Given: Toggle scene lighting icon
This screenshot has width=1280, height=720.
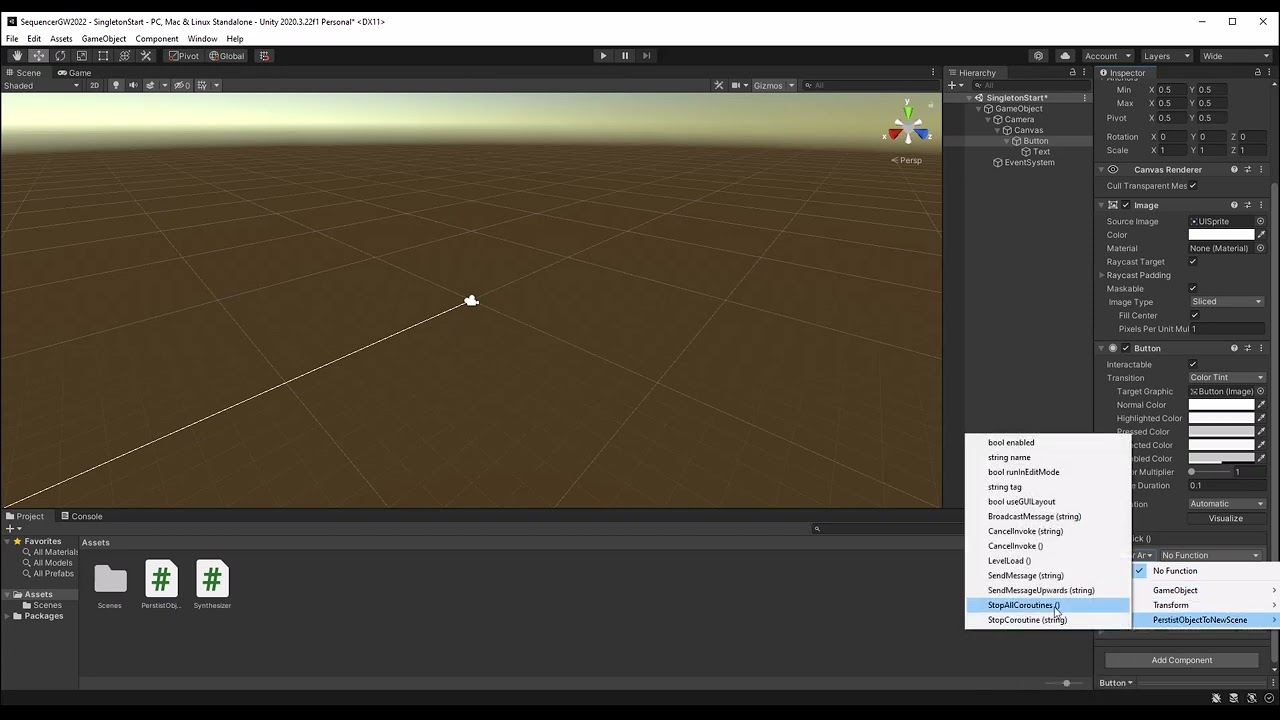Looking at the screenshot, I should [x=116, y=85].
